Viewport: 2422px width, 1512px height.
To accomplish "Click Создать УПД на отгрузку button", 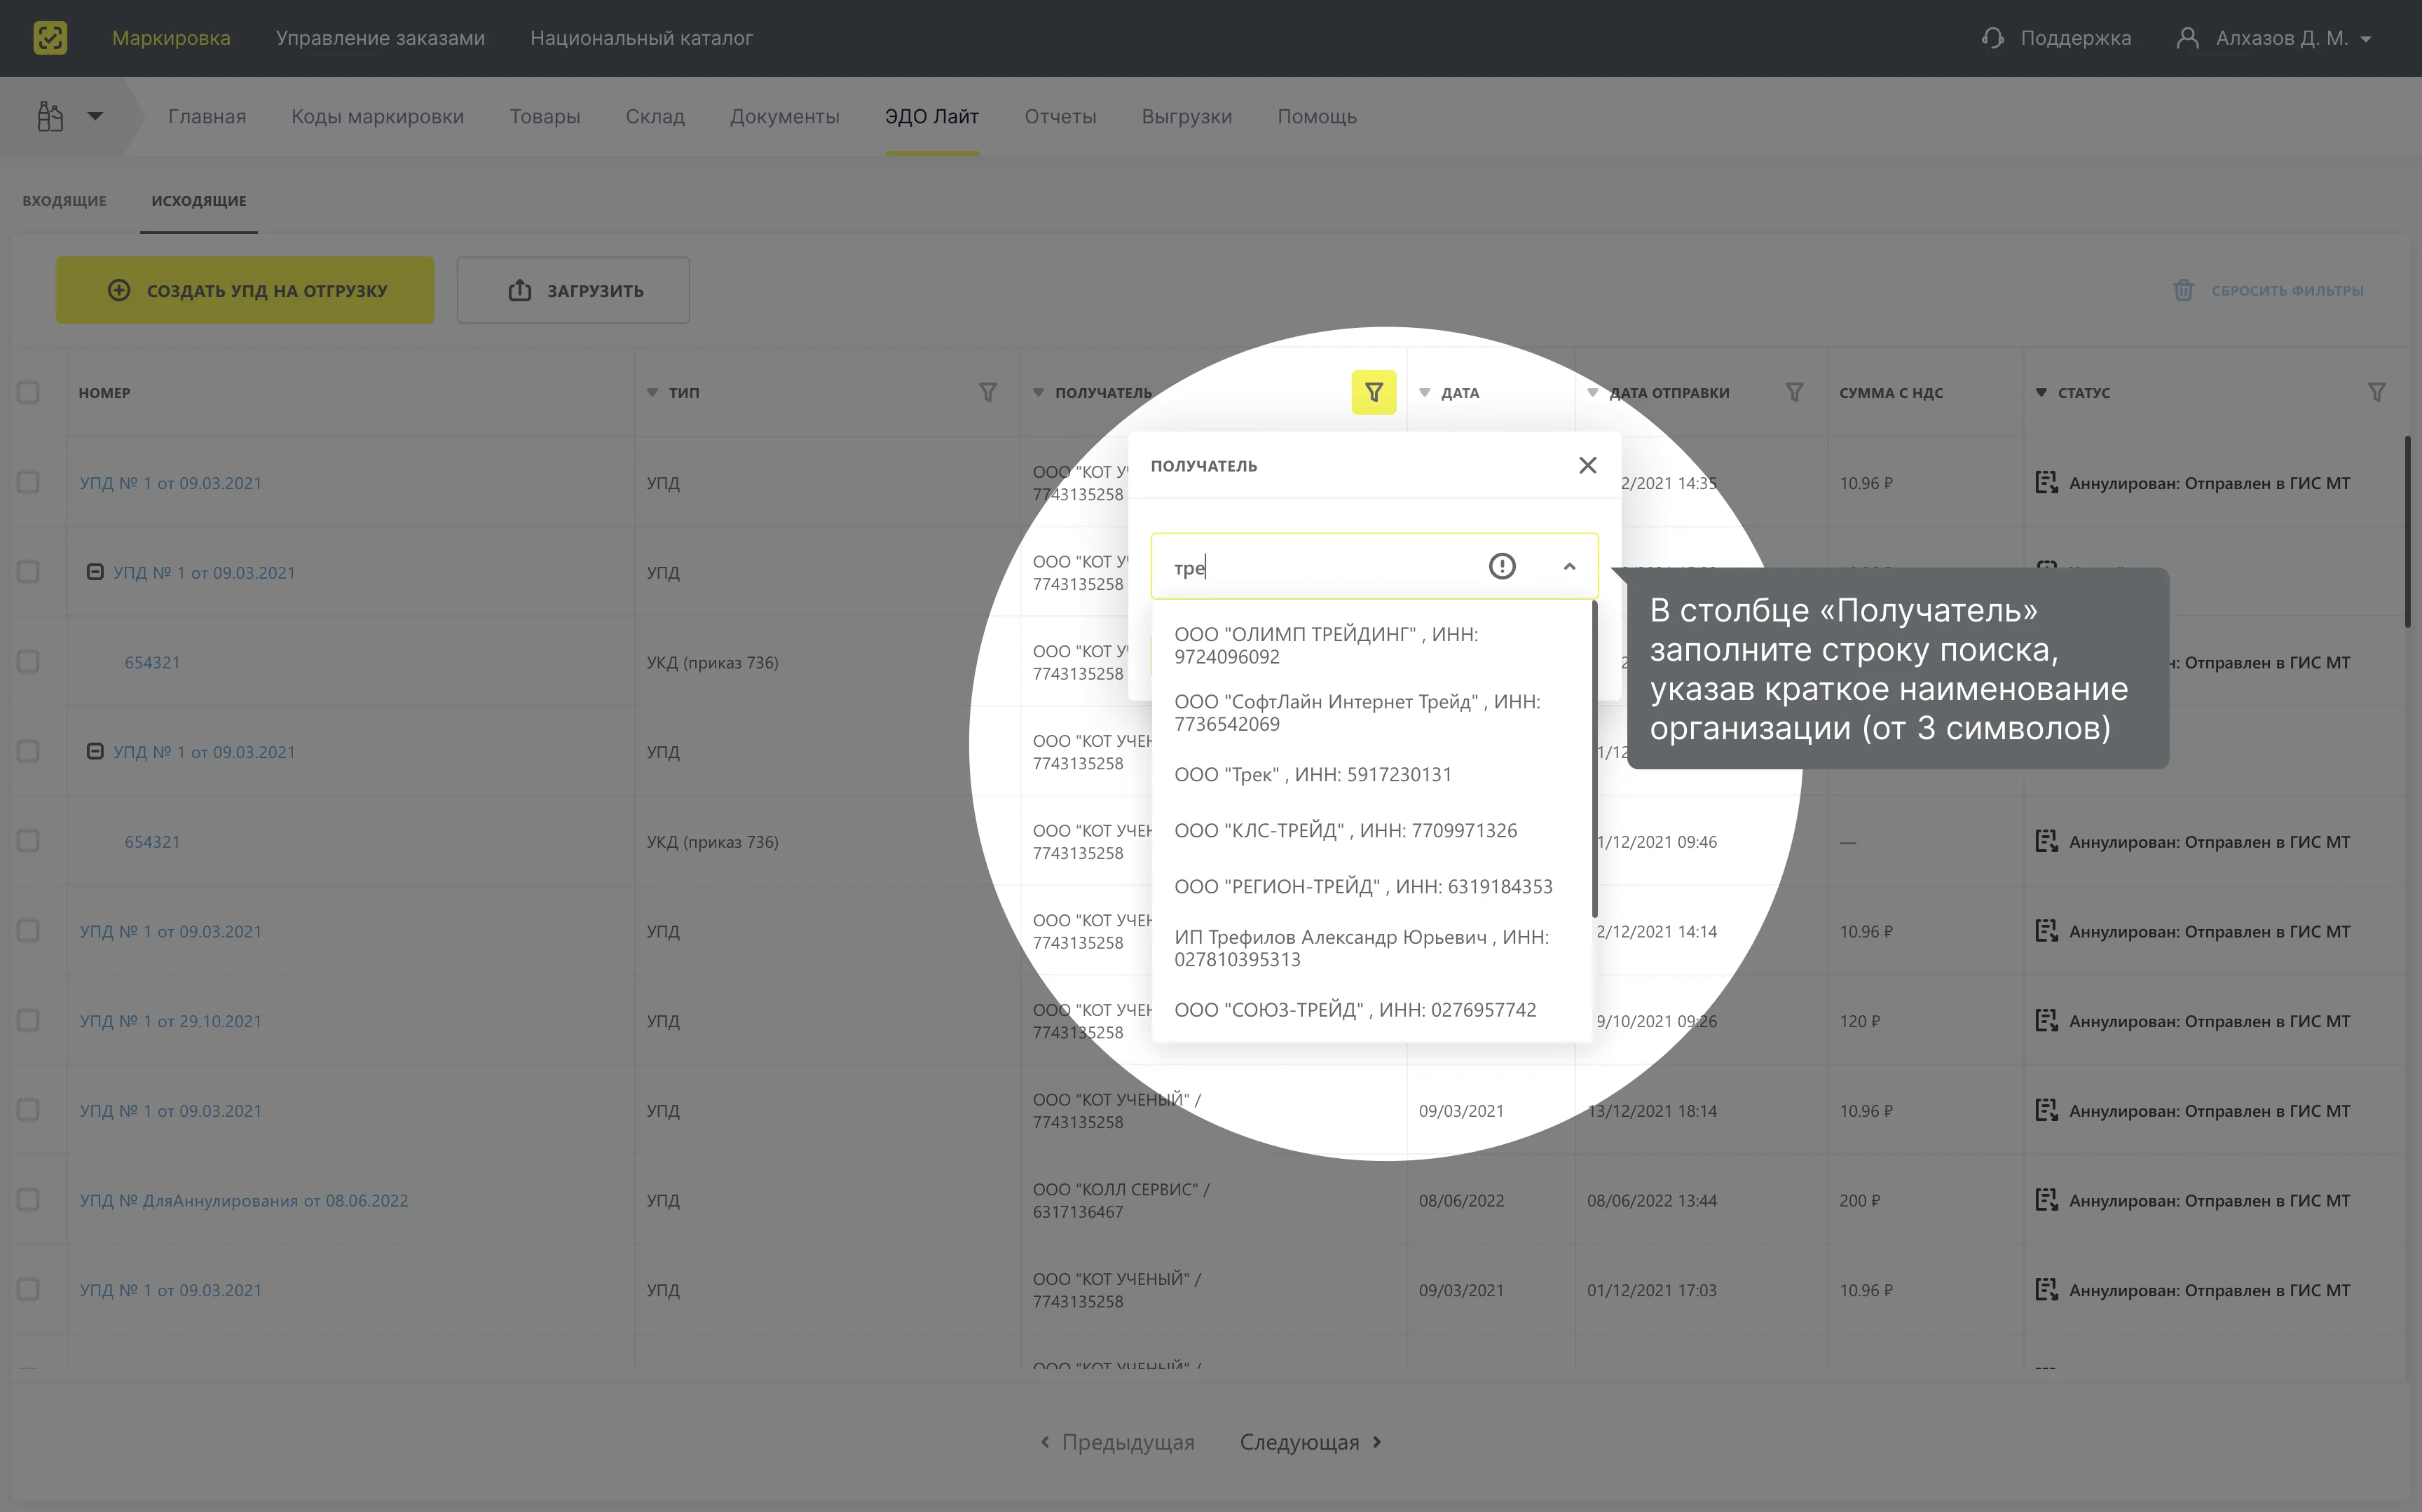I will [245, 290].
